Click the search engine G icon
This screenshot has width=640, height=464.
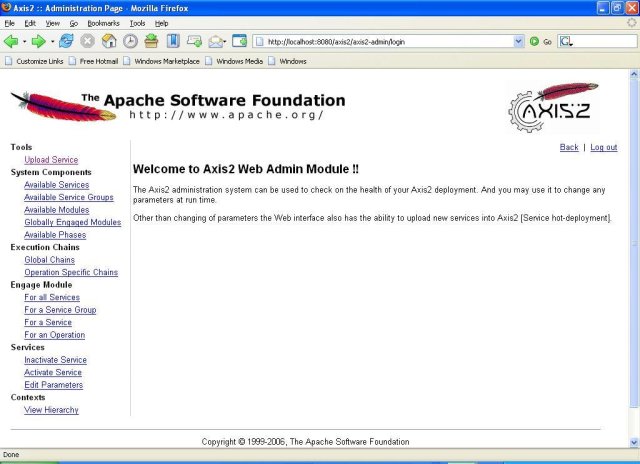tap(566, 41)
